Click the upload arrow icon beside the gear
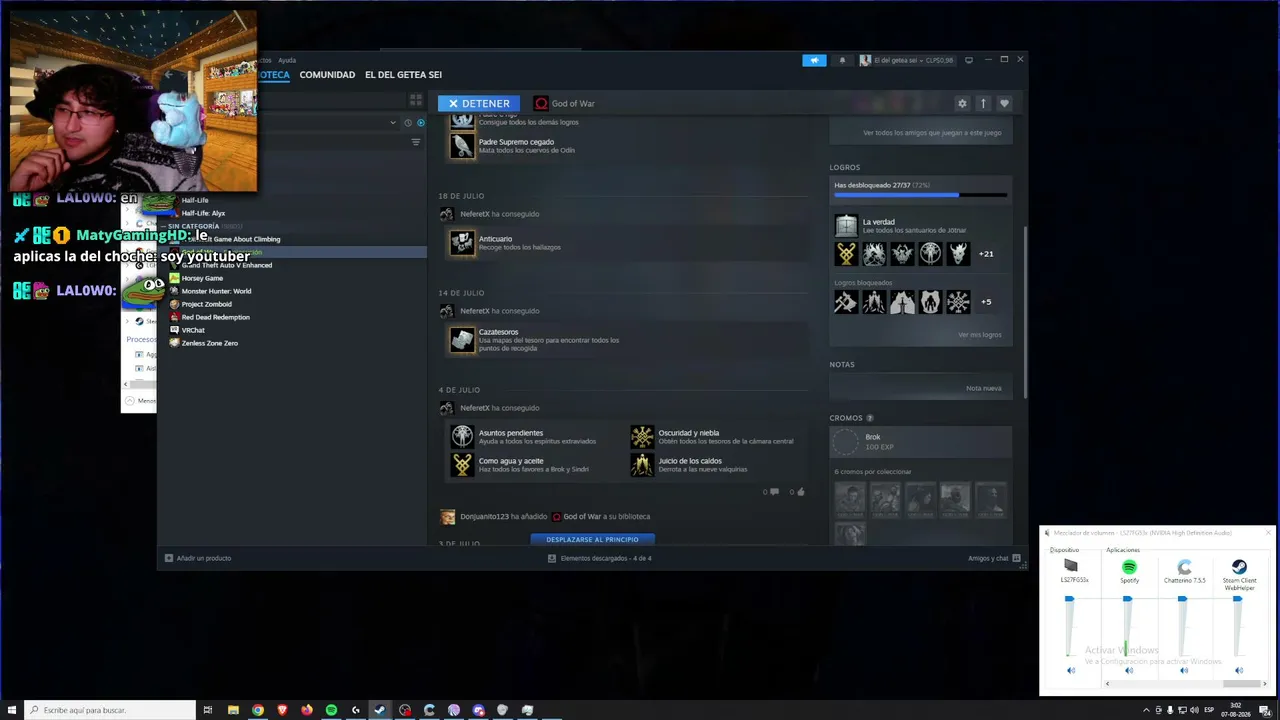The height and width of the screenshot is (720, 1280). [983, 103]
